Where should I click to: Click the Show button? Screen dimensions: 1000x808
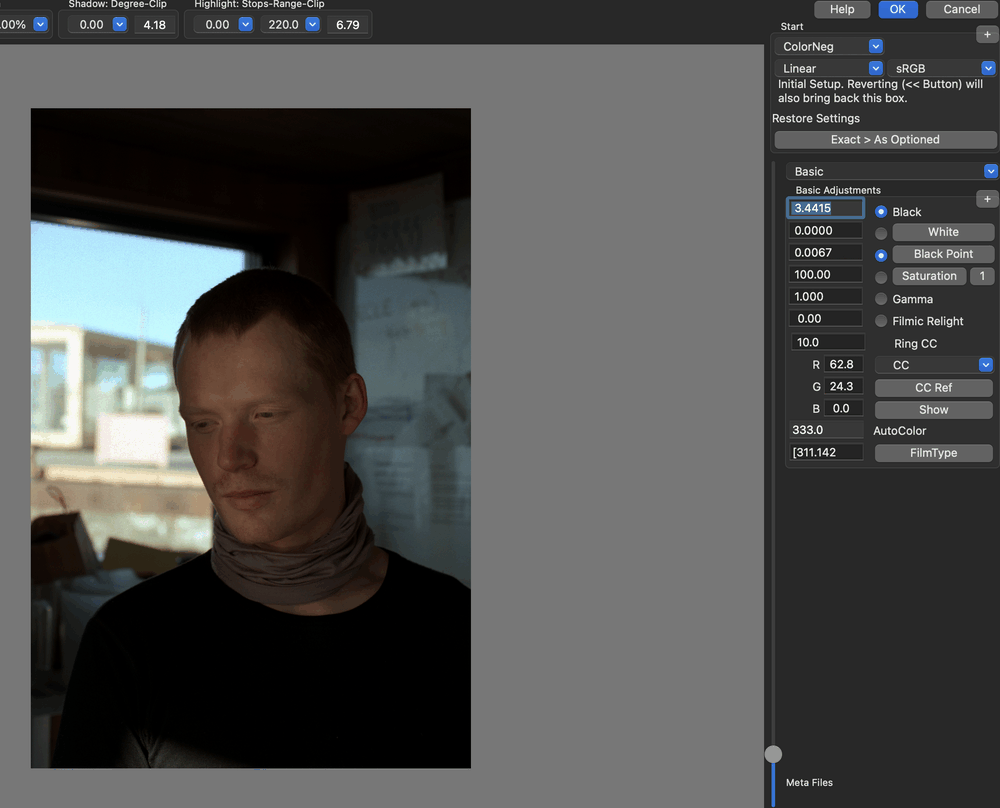click(934, 409)
